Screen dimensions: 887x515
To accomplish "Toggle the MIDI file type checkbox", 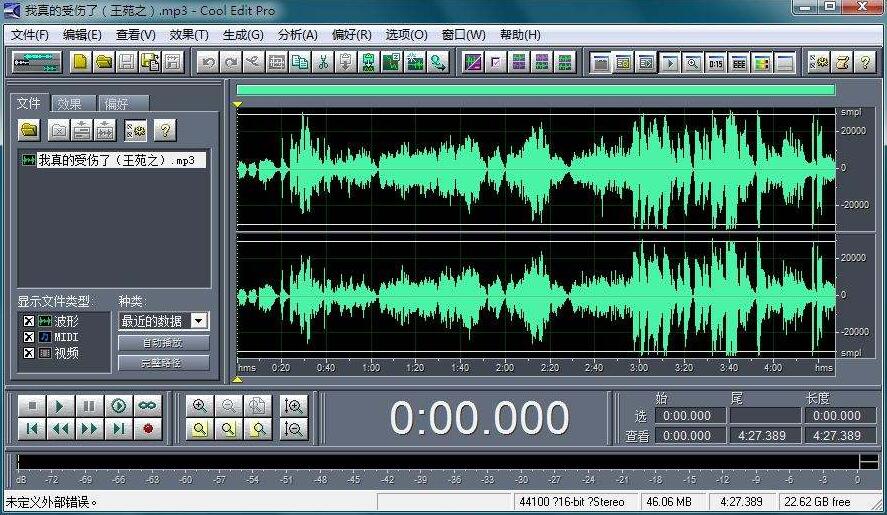I will [29, 337].
